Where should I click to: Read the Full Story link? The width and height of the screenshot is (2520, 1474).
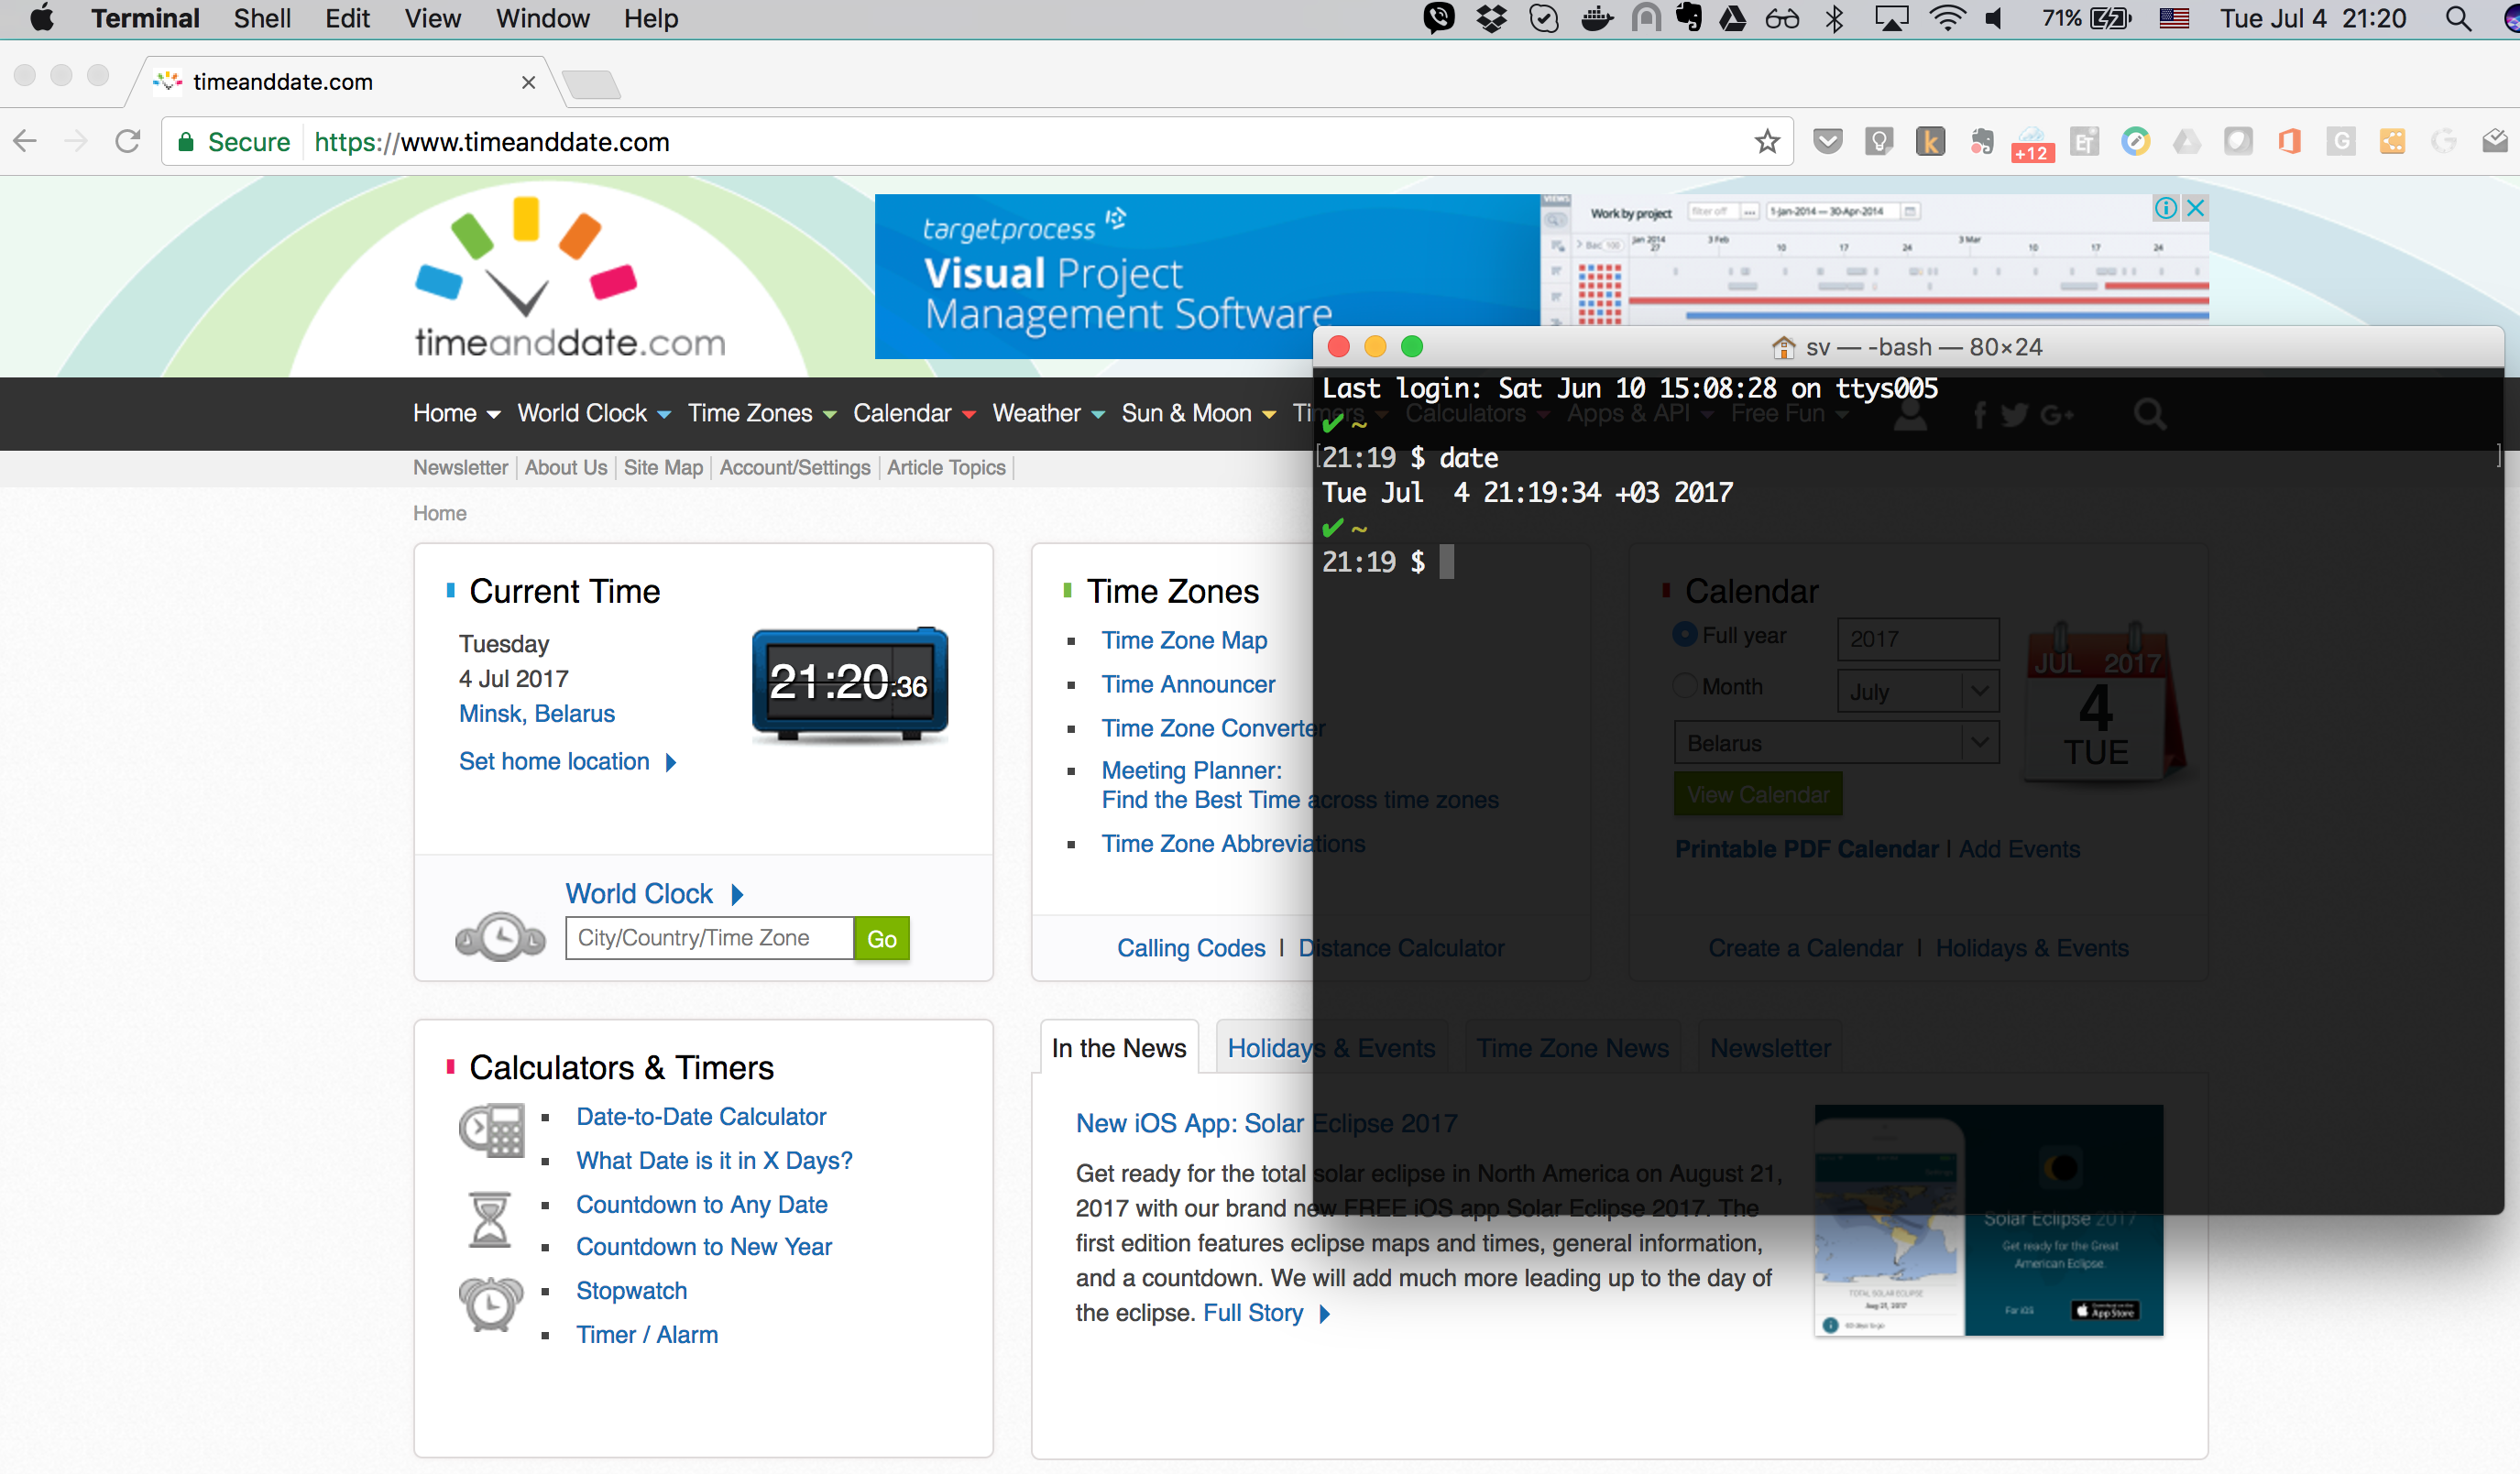1266,1312
